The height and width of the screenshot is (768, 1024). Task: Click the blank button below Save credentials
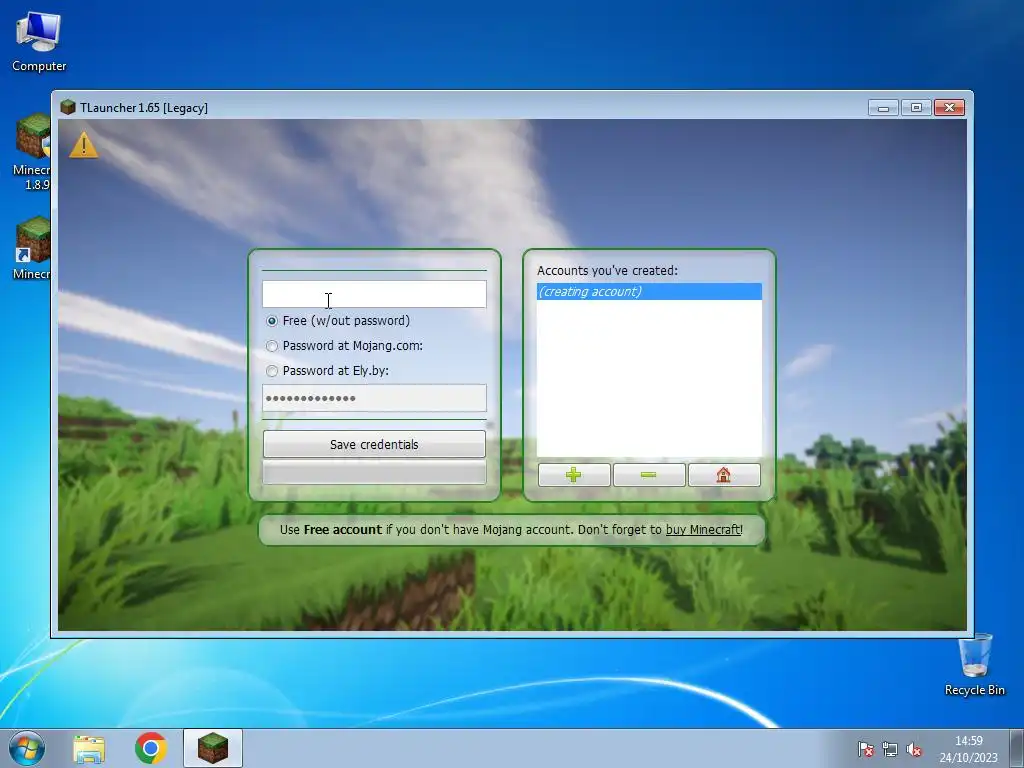click(374, 472)
